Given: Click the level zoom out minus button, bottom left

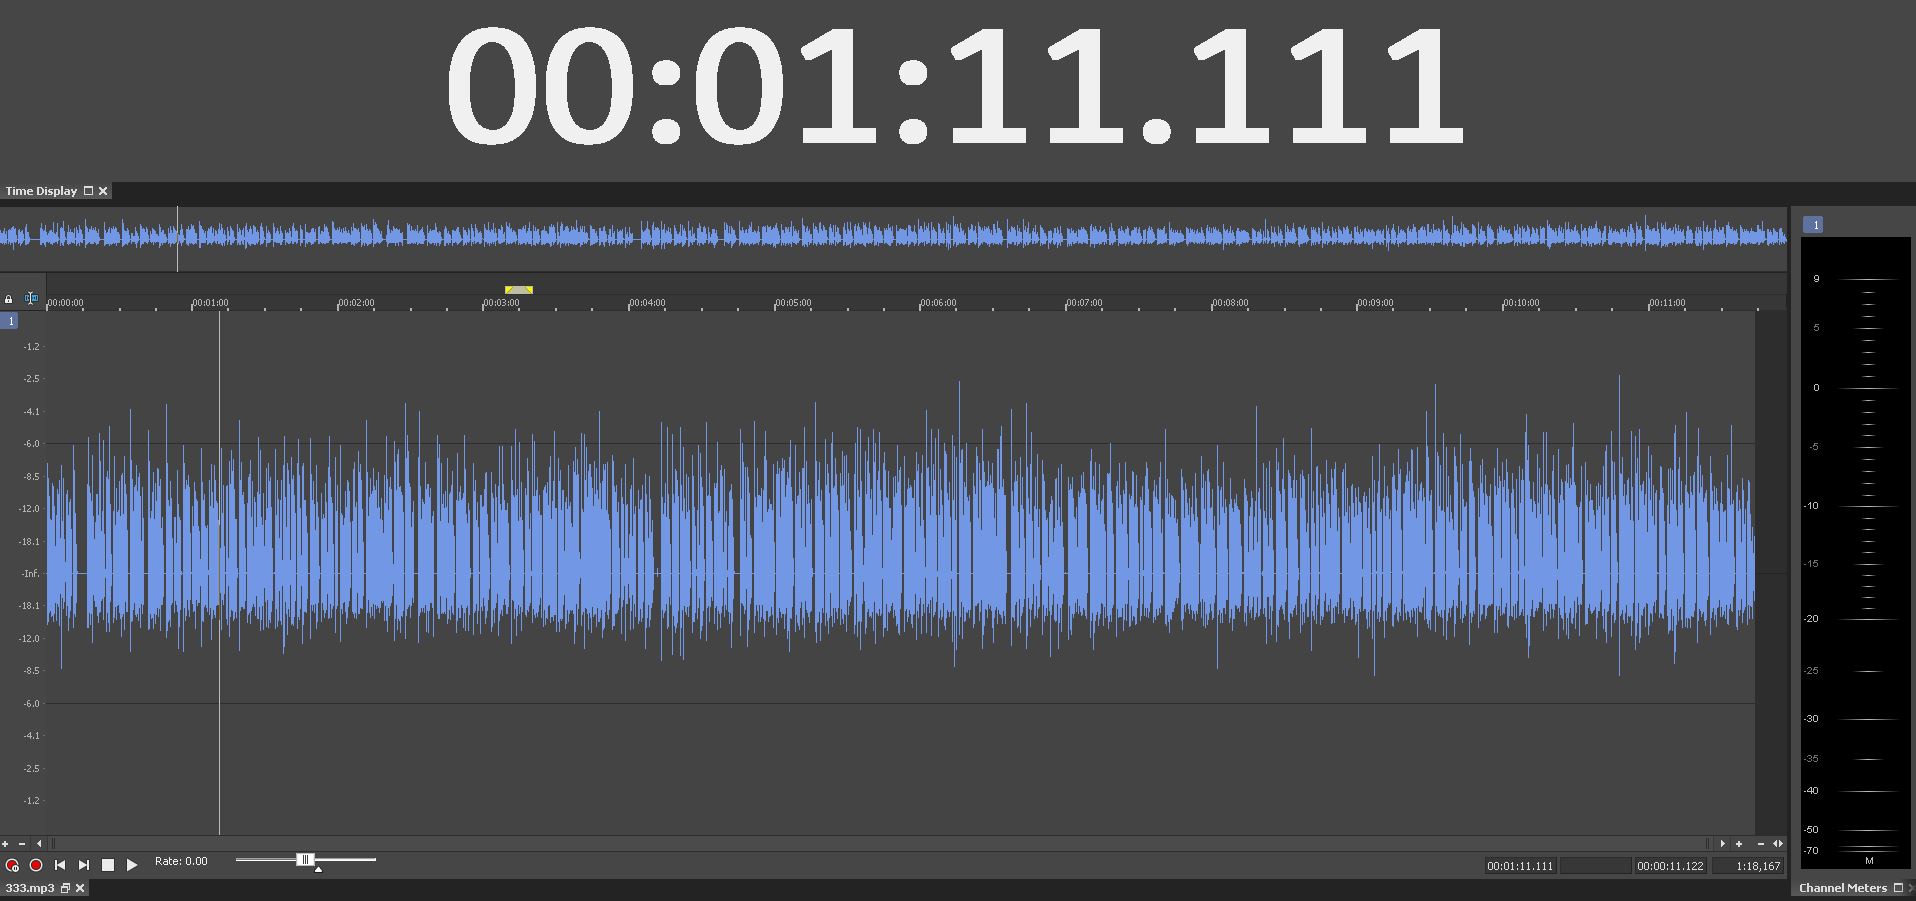Looking at the screenshot, I should point(22,844).
